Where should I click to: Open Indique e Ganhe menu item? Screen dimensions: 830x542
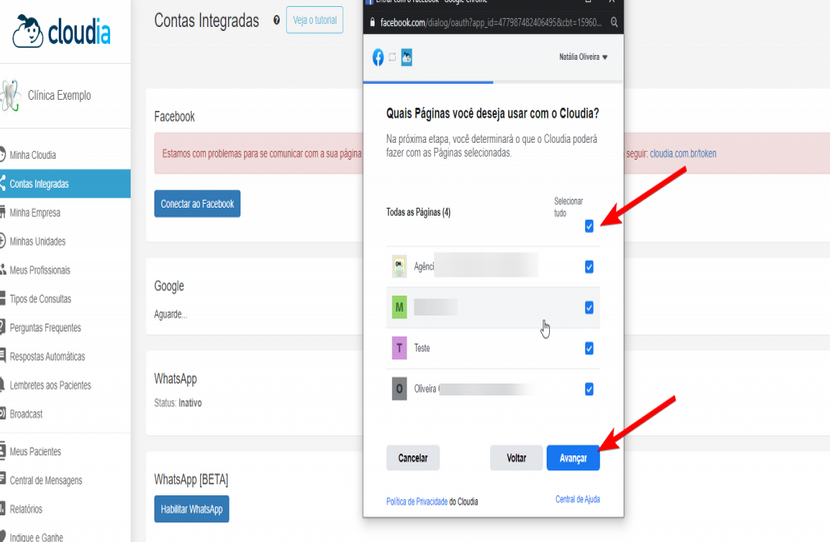tap(65, 536)
